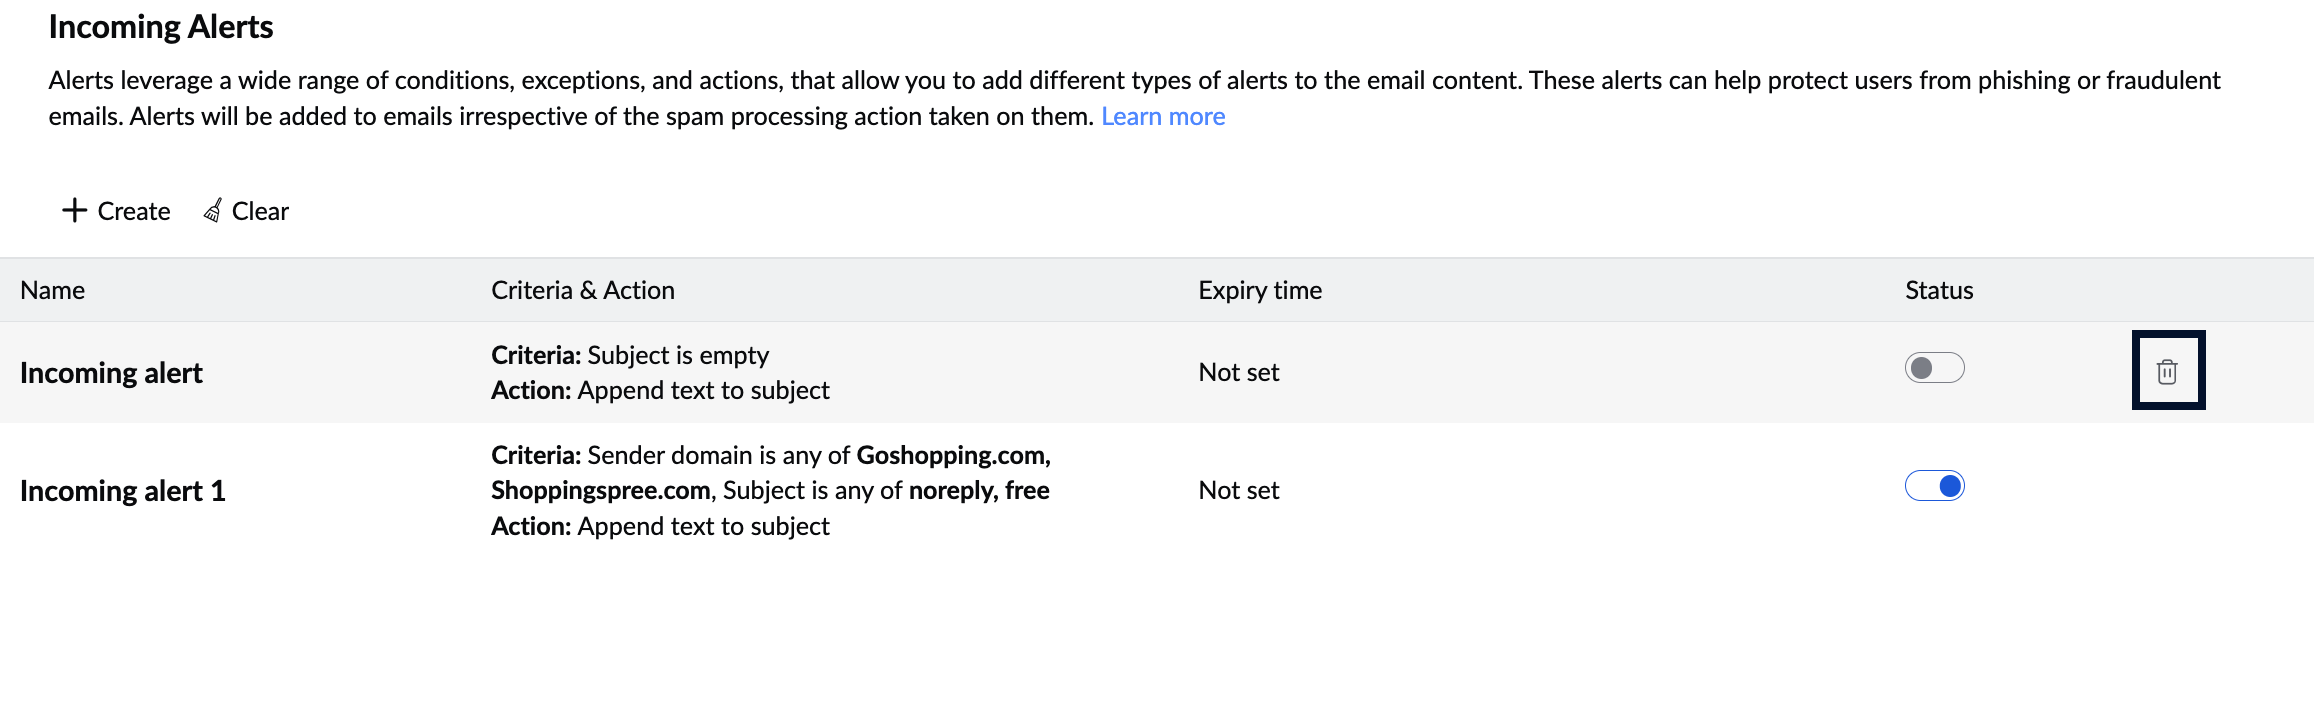This screenshot has height=702, width=2314.
Task: Delete the Incoming alert rule via trash icon
Action: (x=2167, y=371)
